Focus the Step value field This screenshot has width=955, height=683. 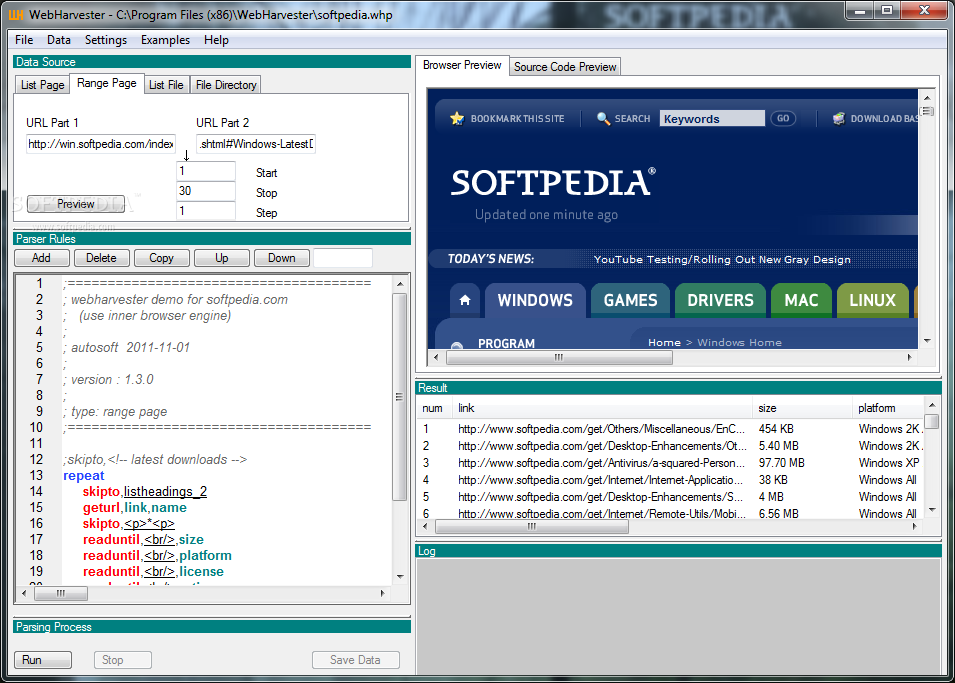click(206, 211)
